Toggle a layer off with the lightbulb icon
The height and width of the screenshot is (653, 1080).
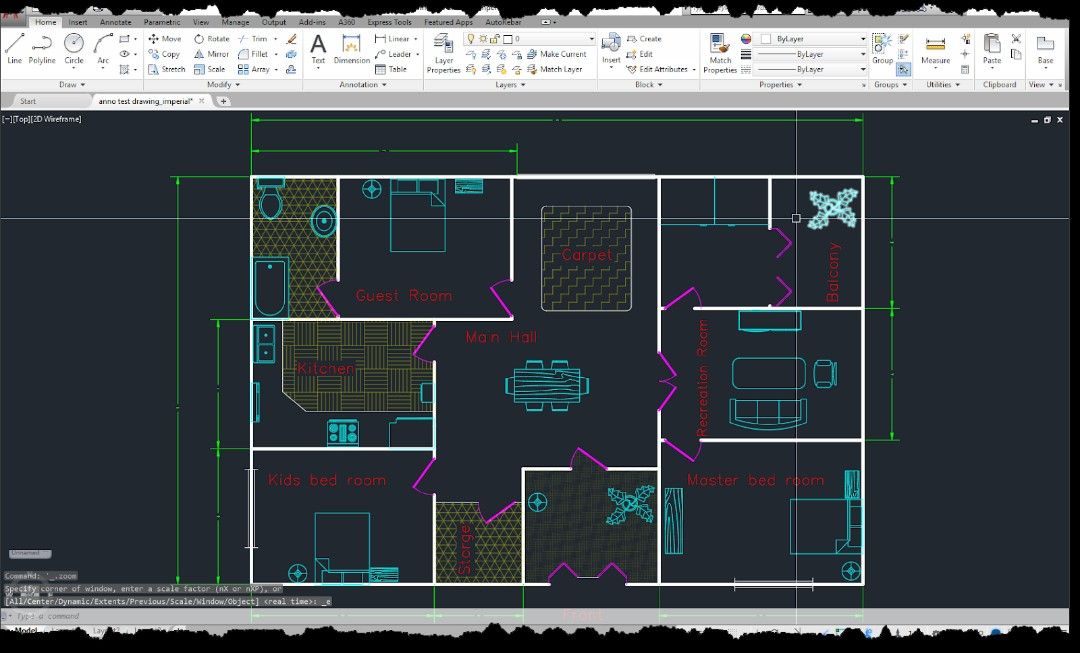[471, 38]
